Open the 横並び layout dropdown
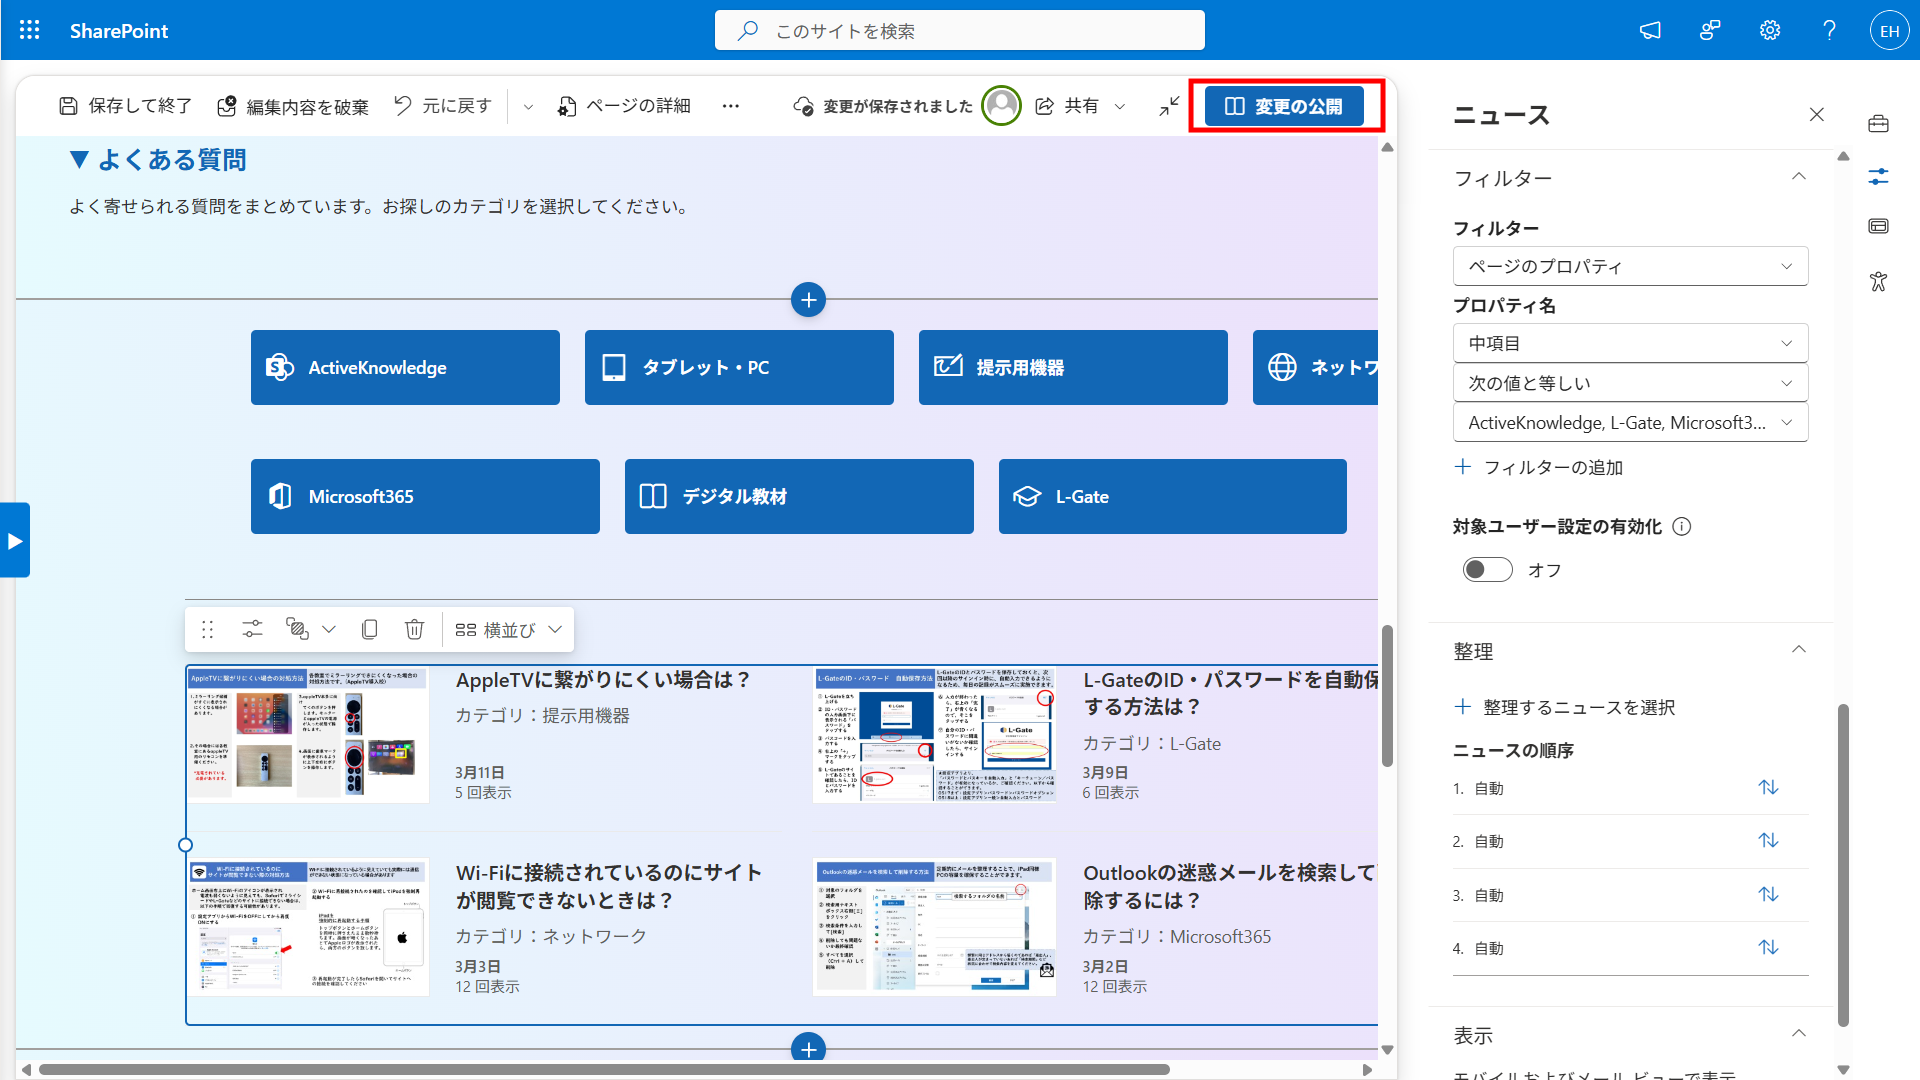Image resolution: width=1920 pixels, height=1080 pixels. click(x=509, y=629)
